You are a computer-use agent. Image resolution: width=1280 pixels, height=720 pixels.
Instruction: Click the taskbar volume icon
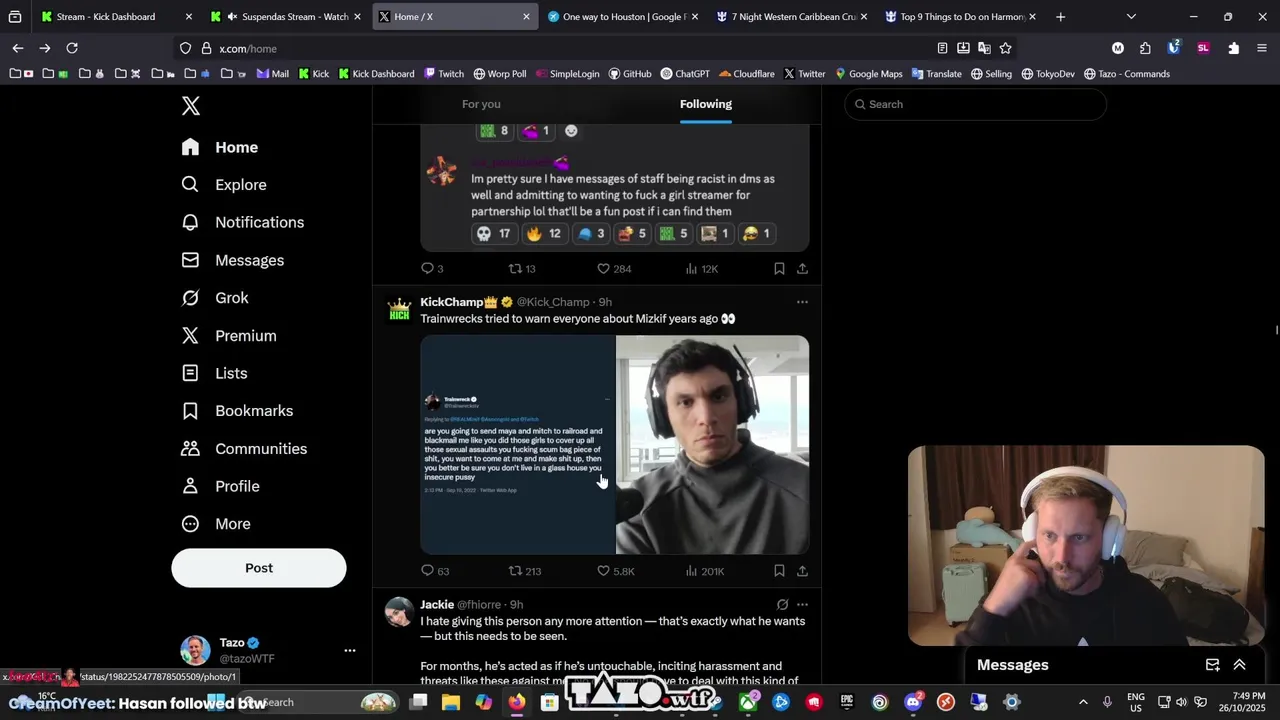click(x=1183, y=702)
